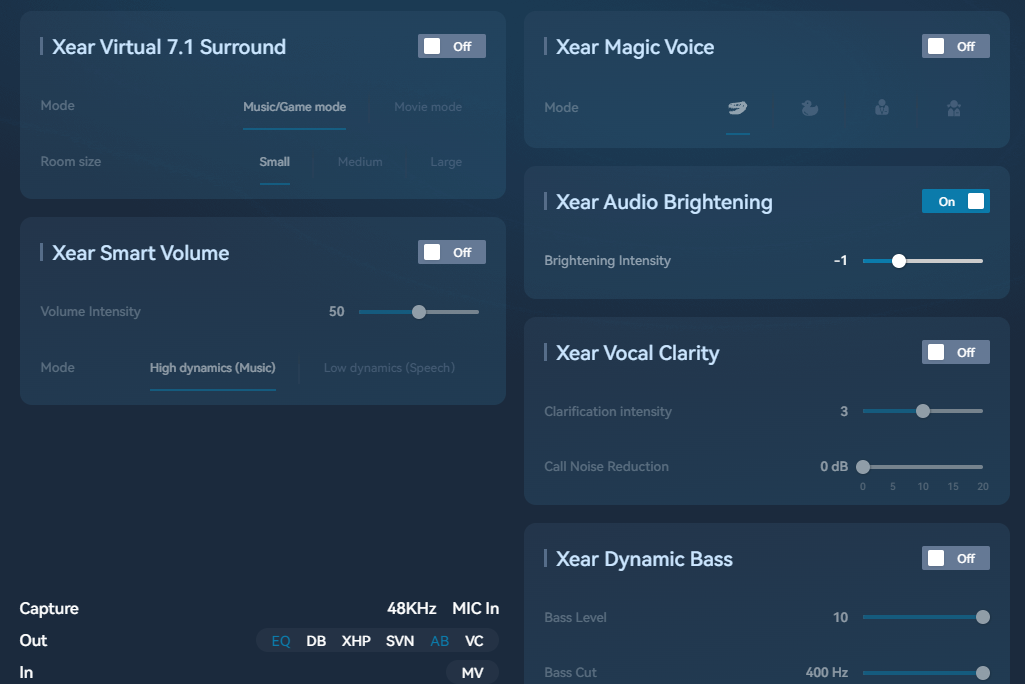This screenshot has height=684, width=1025.
Task: Select Movie mode for surround
Action: click(428, 107)
